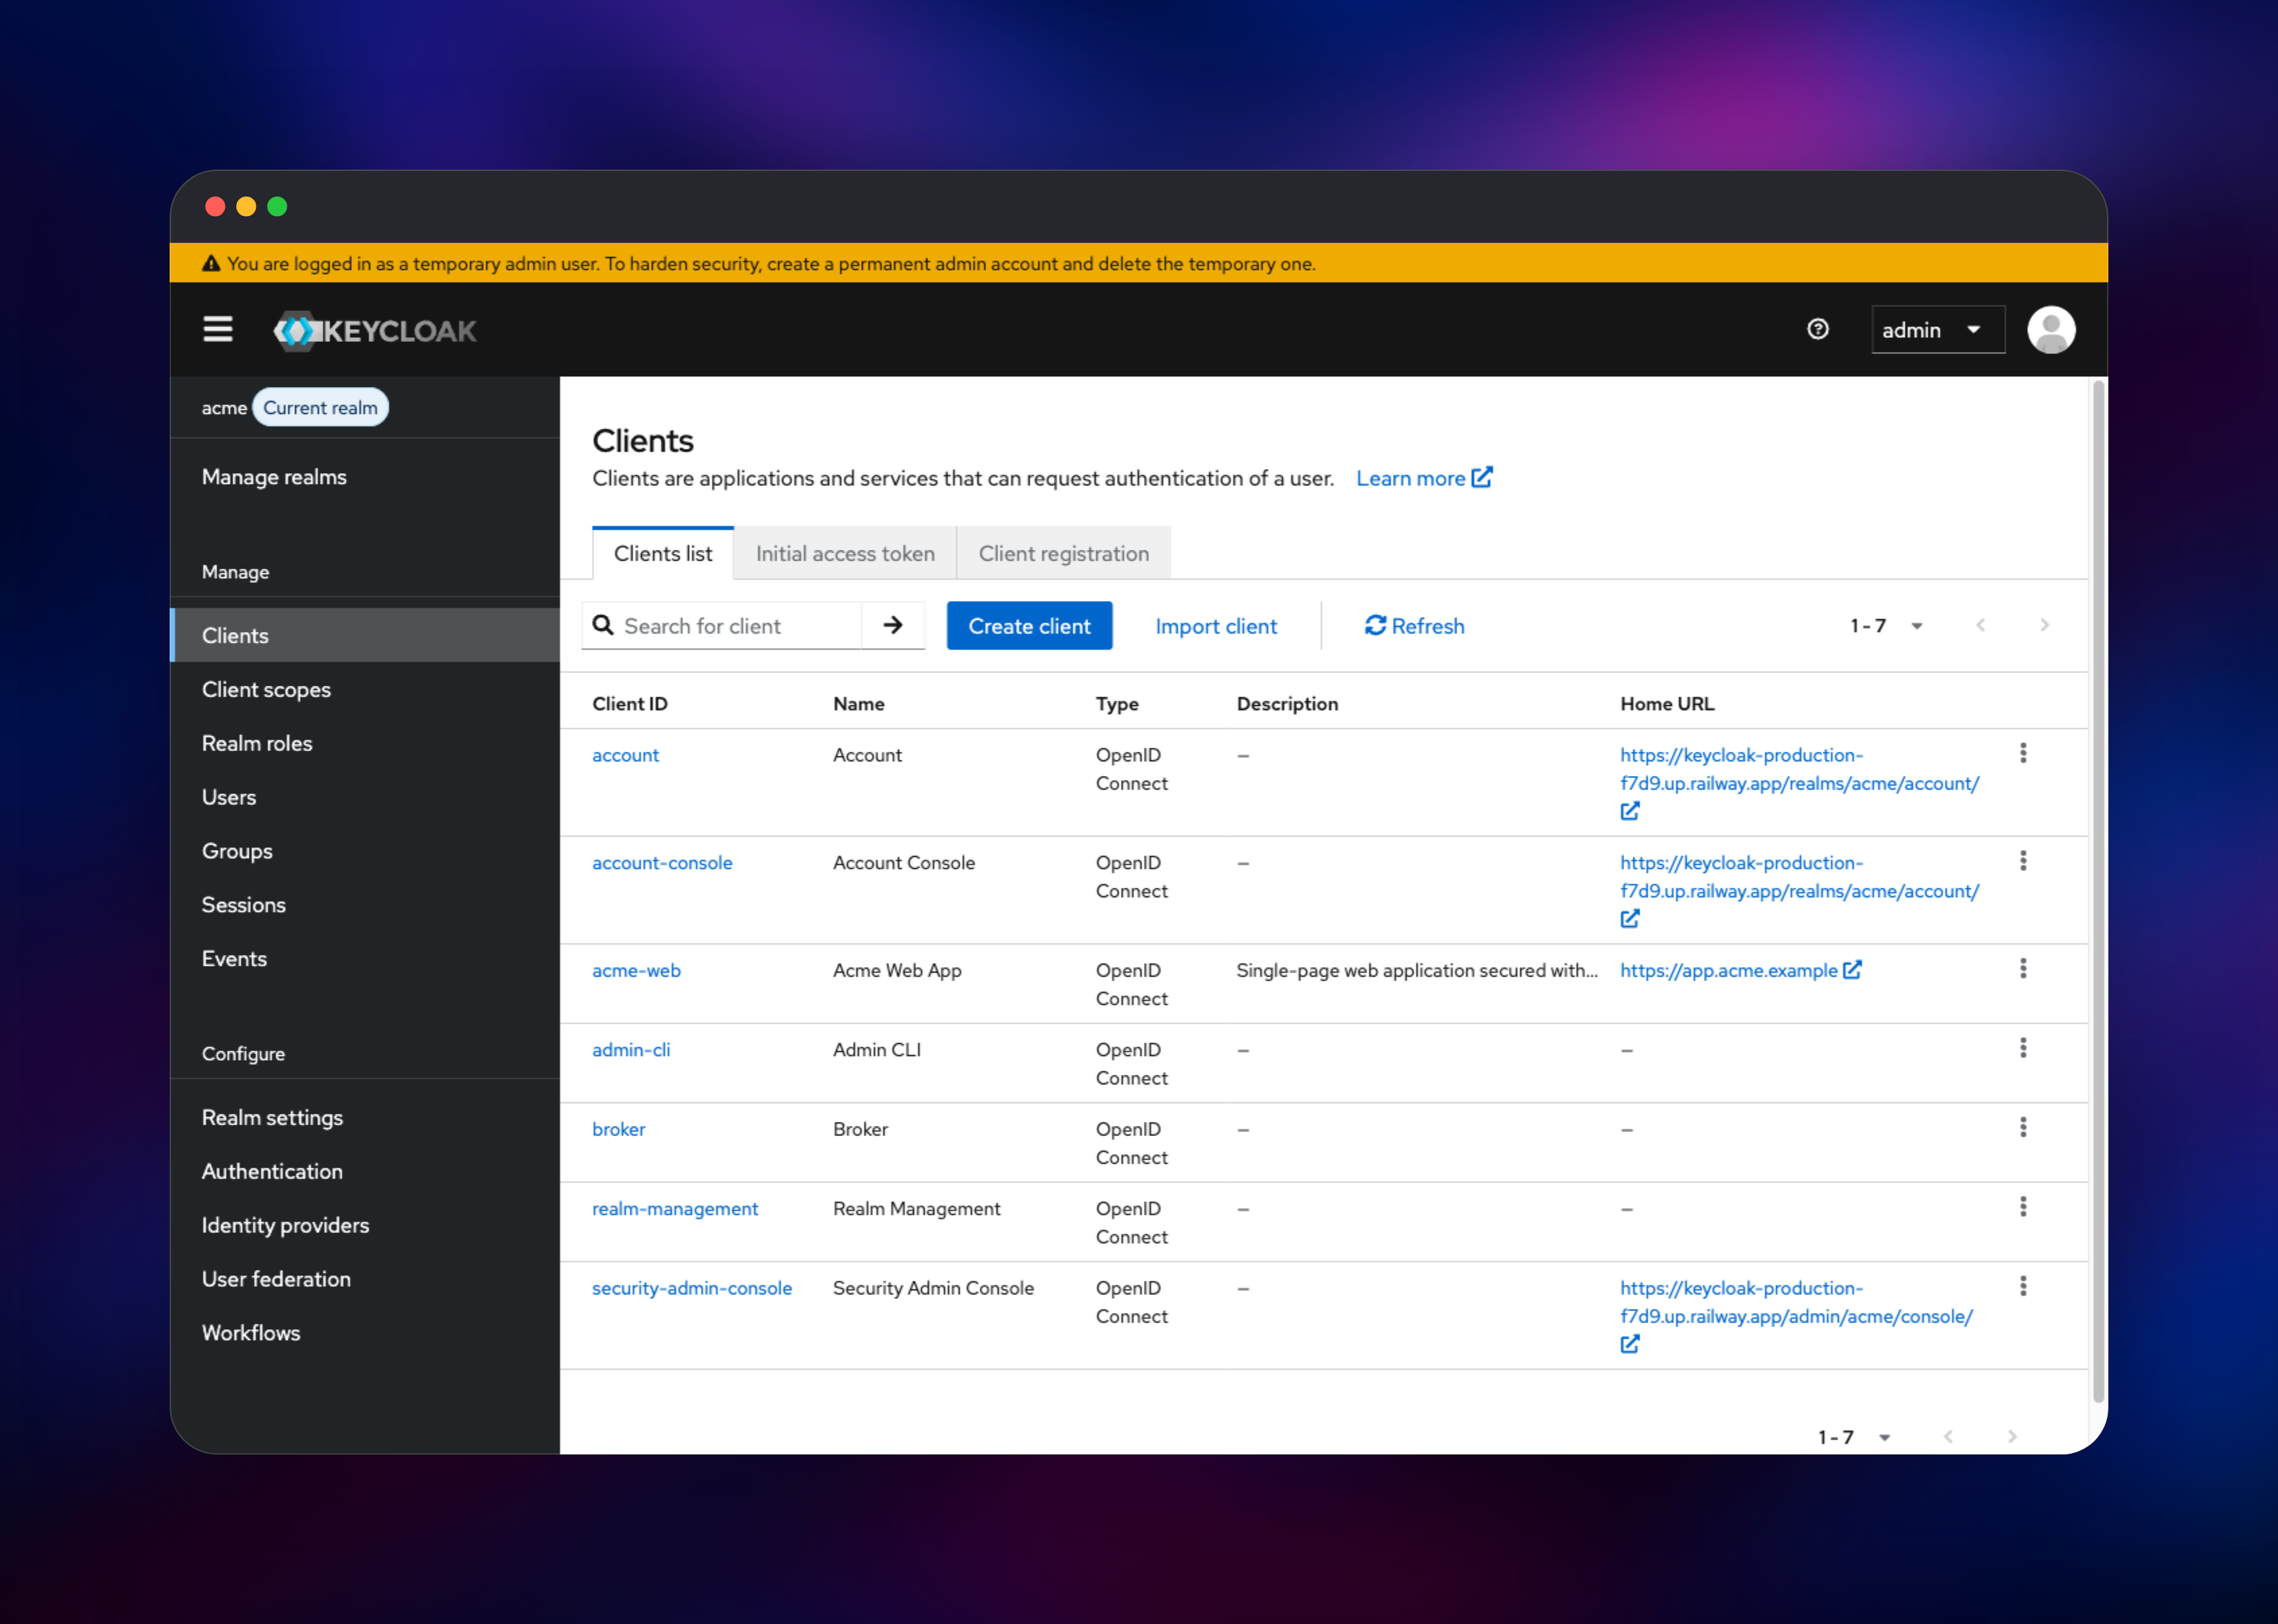Open the account client link
The image size is (2278, 1624).
click(625, 755)
